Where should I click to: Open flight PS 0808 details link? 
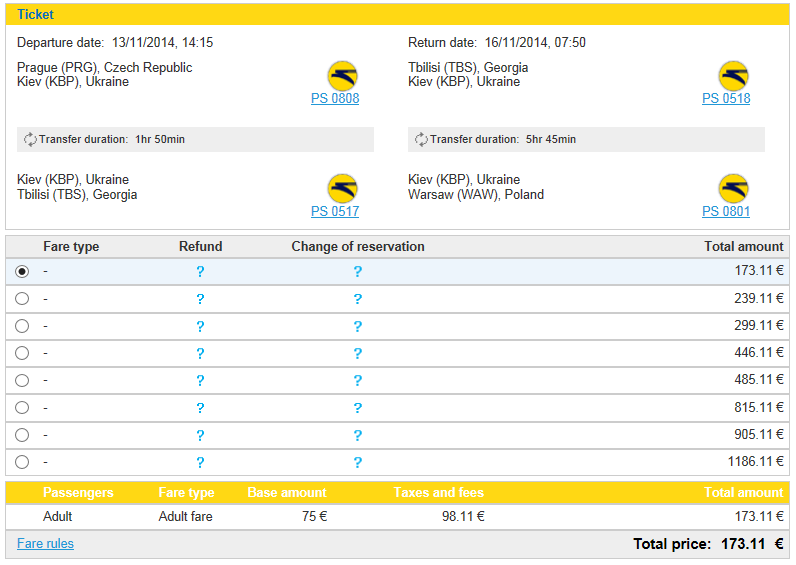point(335,98)
